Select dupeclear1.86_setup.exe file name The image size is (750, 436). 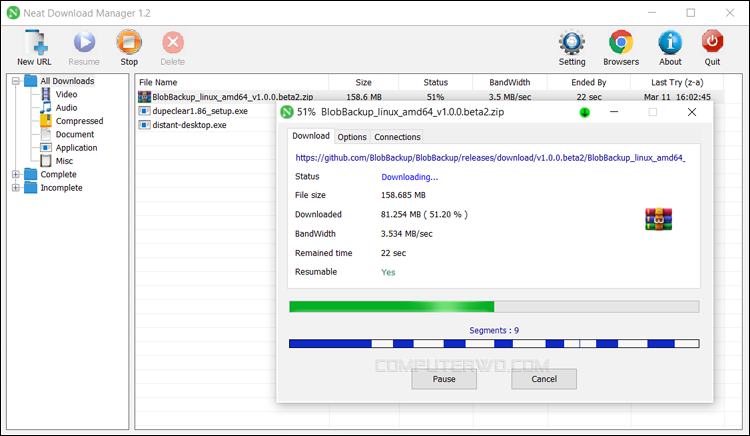pyautogui.click(x=200, y=111)
